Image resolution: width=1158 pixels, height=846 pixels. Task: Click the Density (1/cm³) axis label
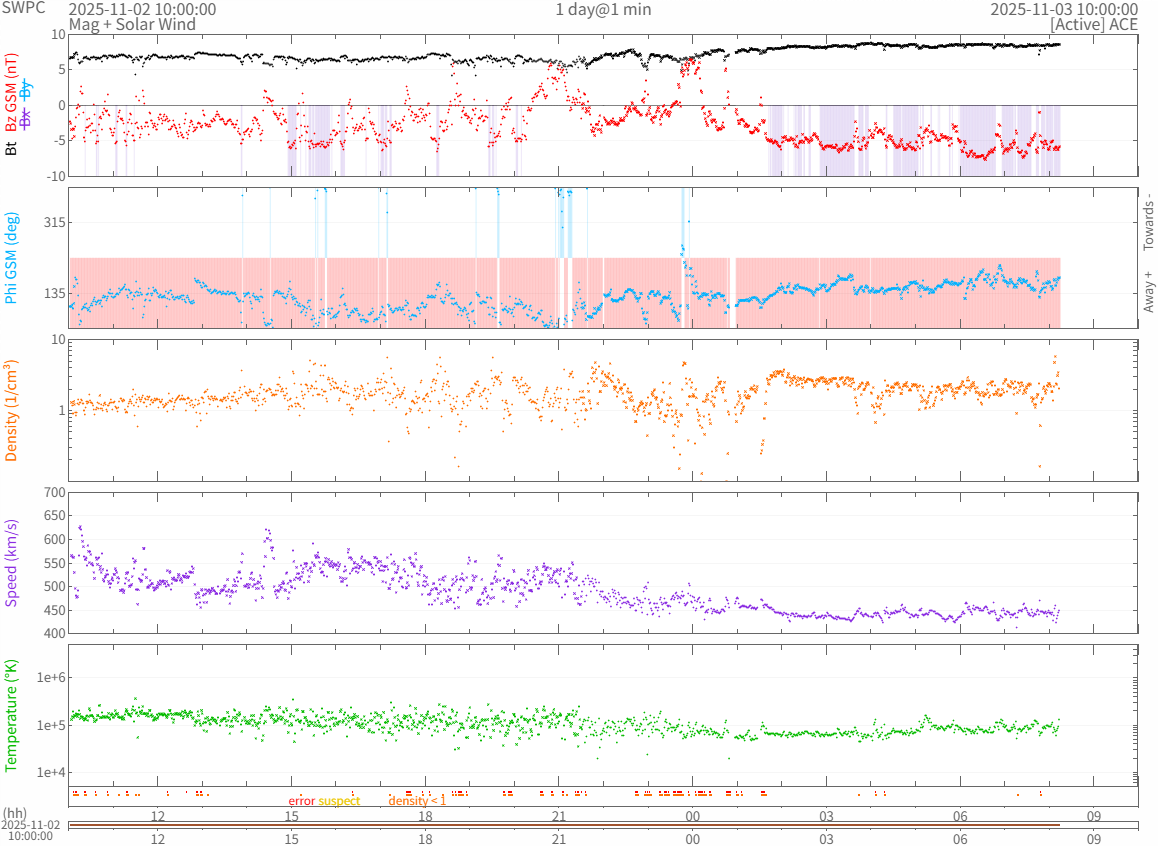coord(12,410)
